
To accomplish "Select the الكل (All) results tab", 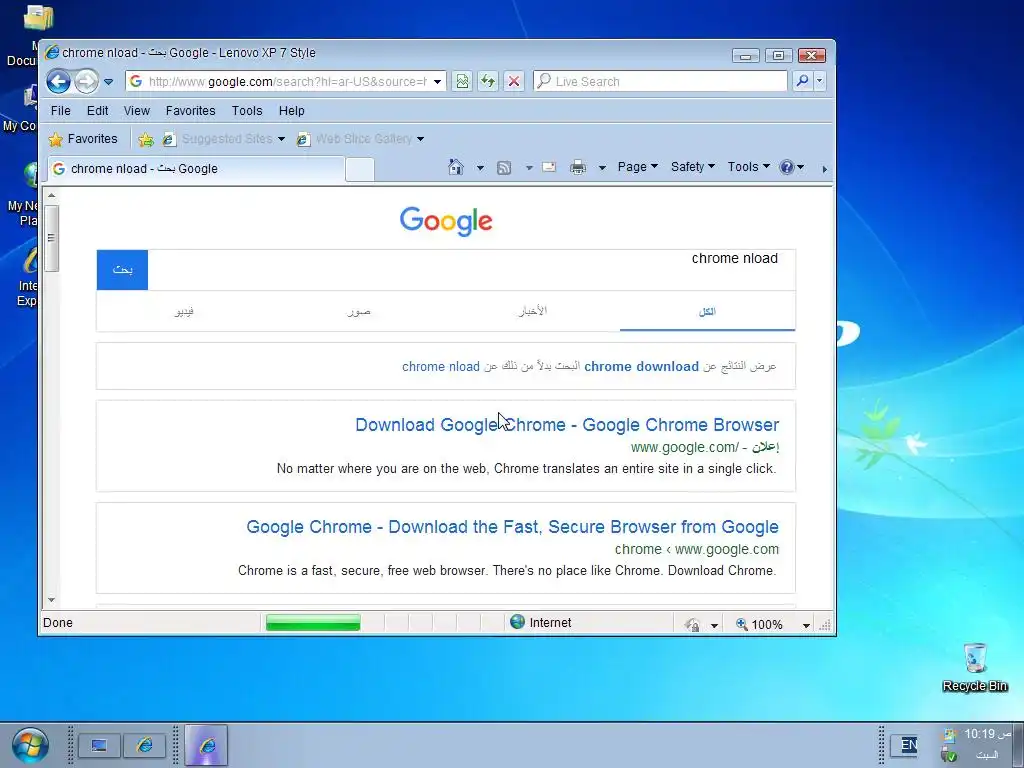I will coord(707,312).
